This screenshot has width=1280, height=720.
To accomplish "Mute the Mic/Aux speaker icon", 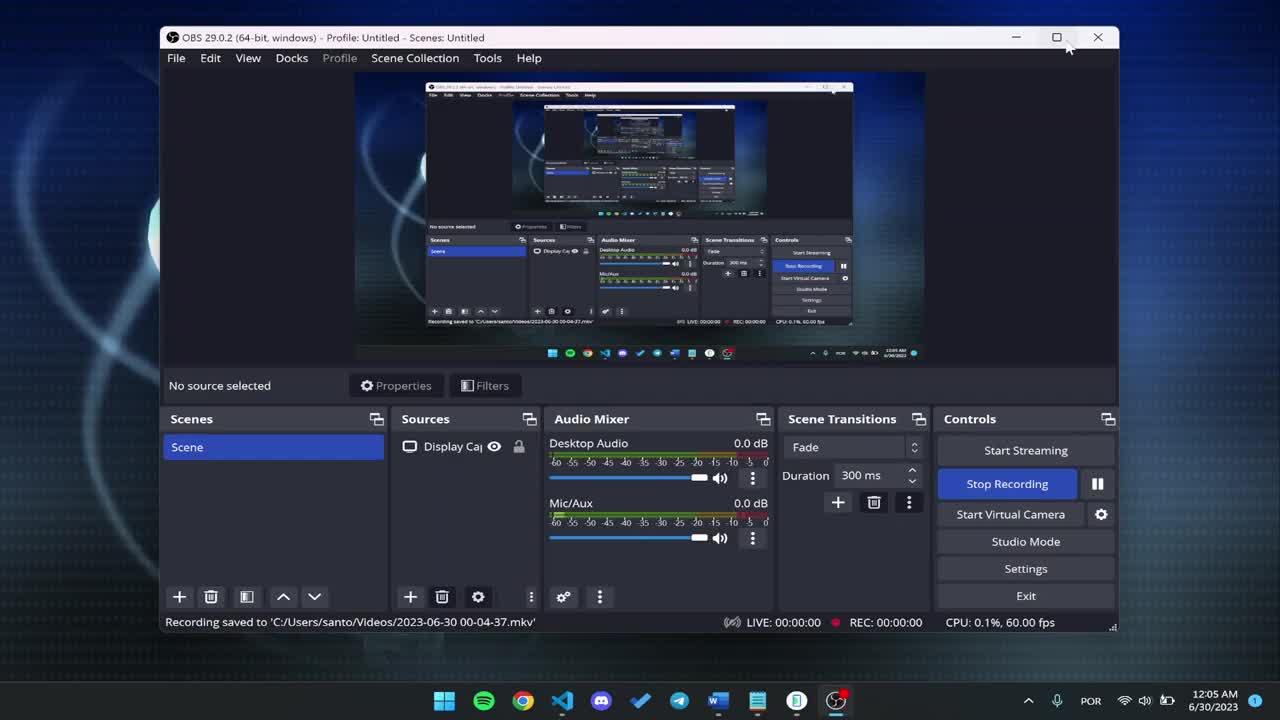I will click(x=720, y=538).
